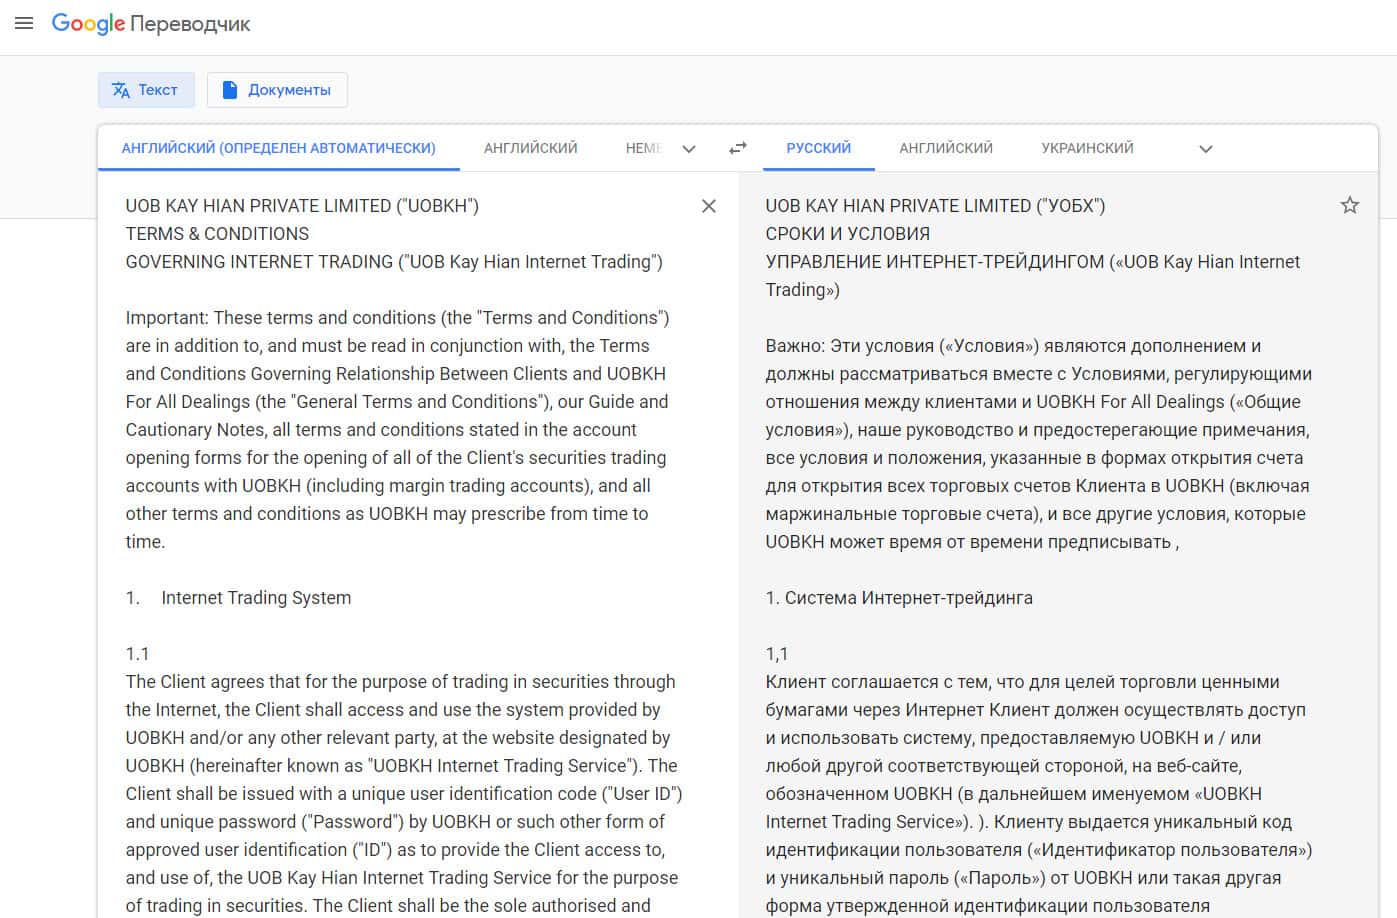The width and height of the screenshot is (1397, 918).
Task: Click the 'UOB KAY HIAN PRIVATE LIMITED ("УОБХ")' line
Action: 935,206
